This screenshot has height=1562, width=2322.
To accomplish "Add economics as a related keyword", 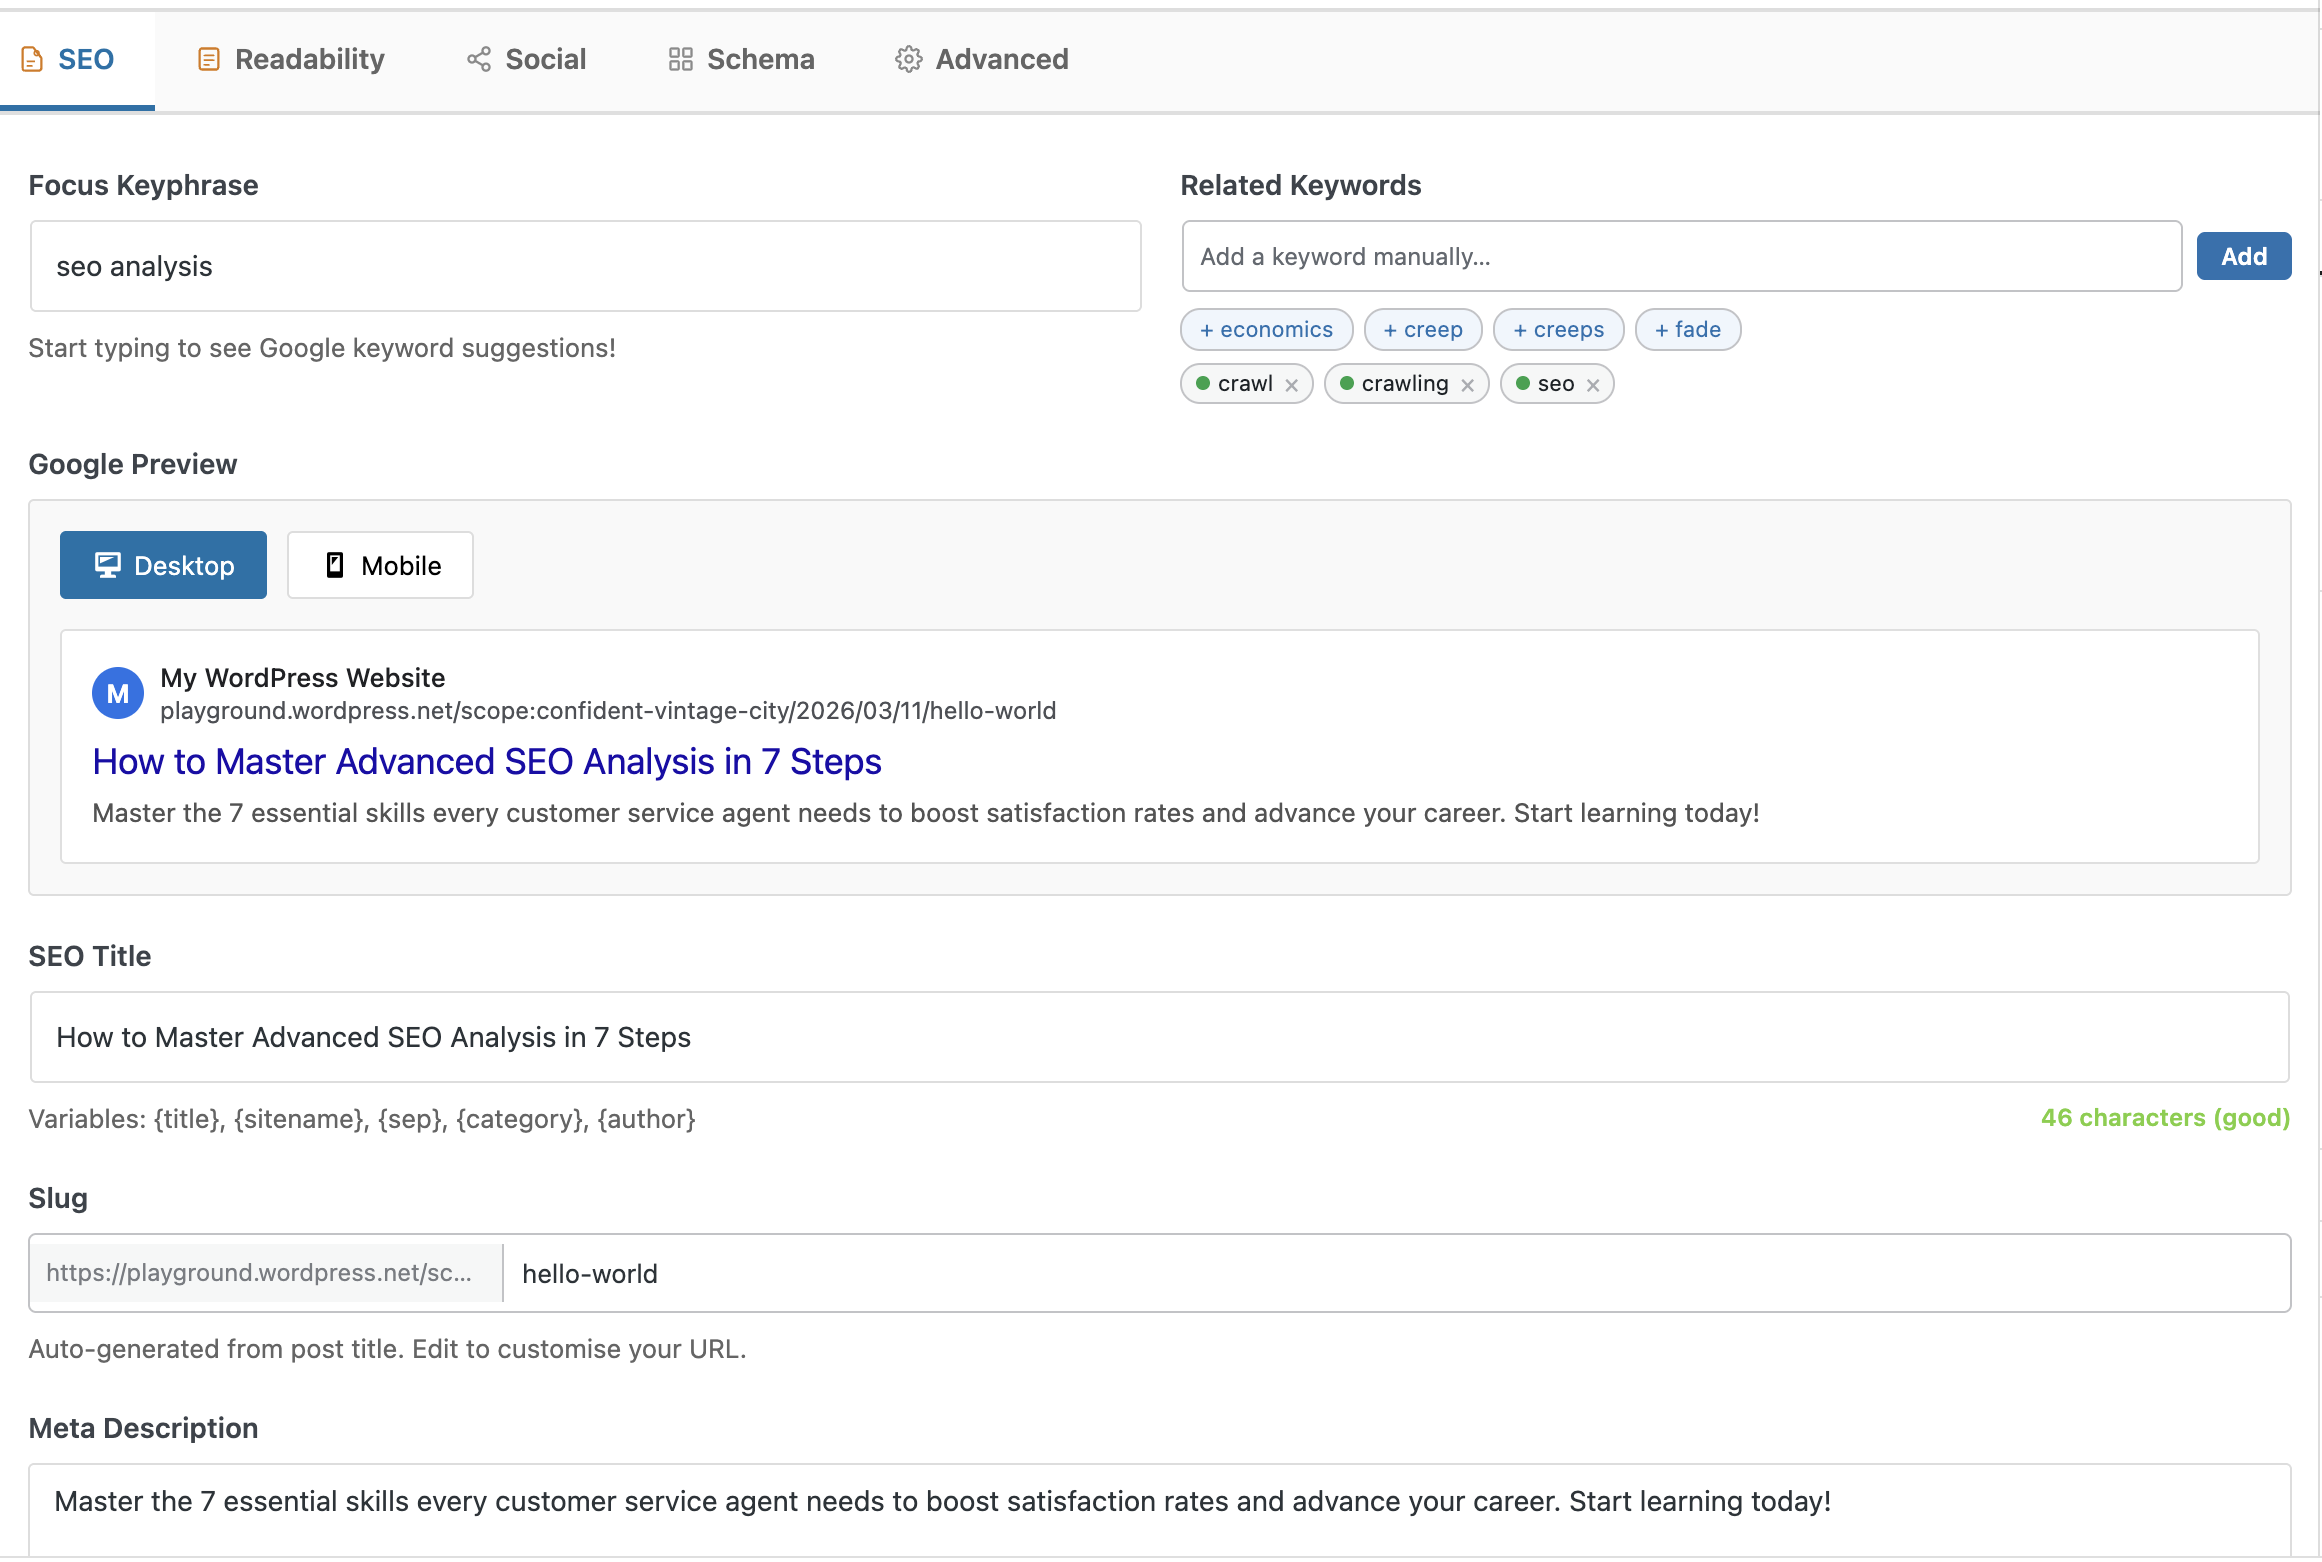I will pyautogui.click(x=1266, y=329).
